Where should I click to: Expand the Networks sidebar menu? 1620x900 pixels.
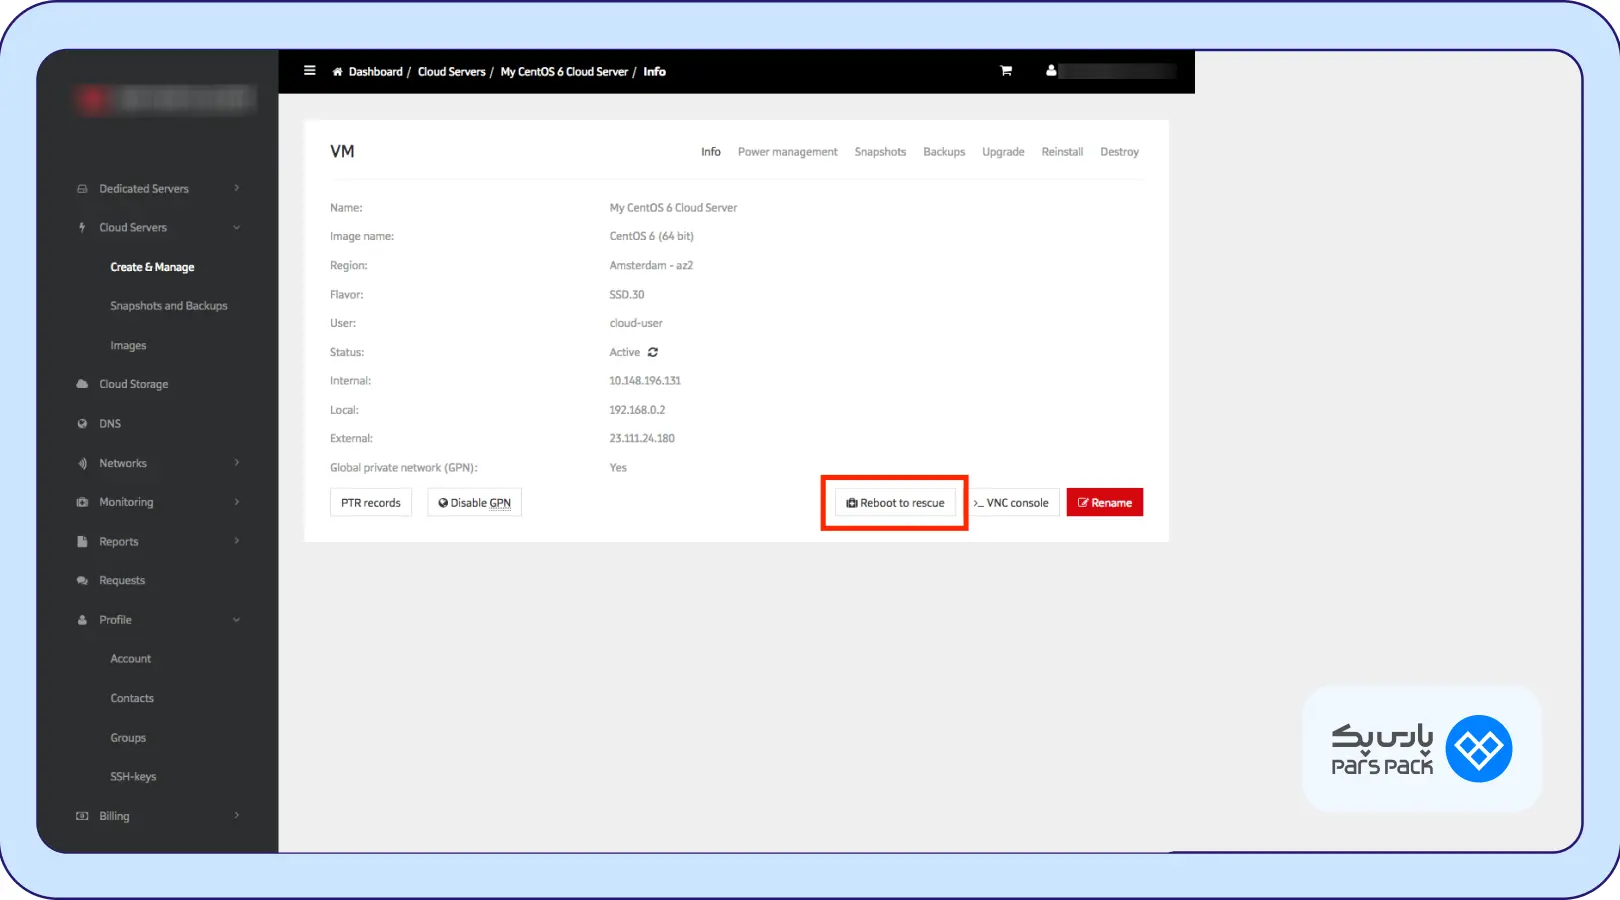click(x=237, y=463)
